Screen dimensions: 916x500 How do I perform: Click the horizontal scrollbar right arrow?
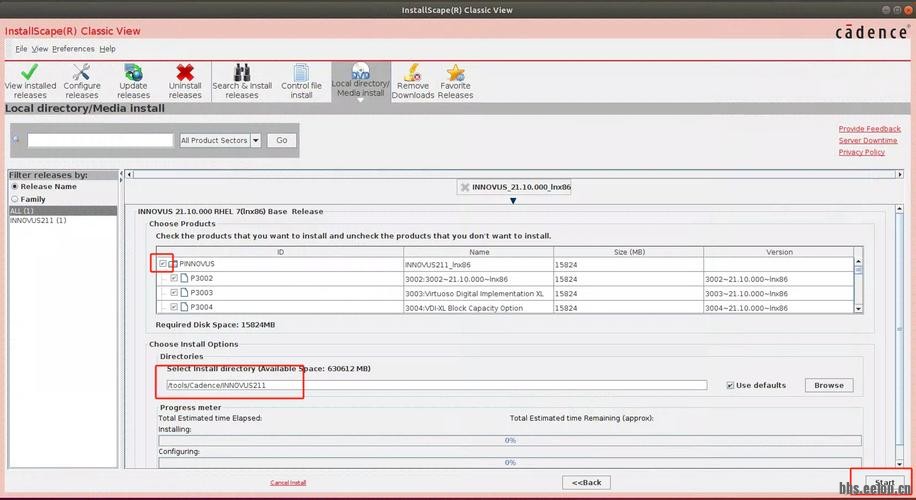(900, 174)
